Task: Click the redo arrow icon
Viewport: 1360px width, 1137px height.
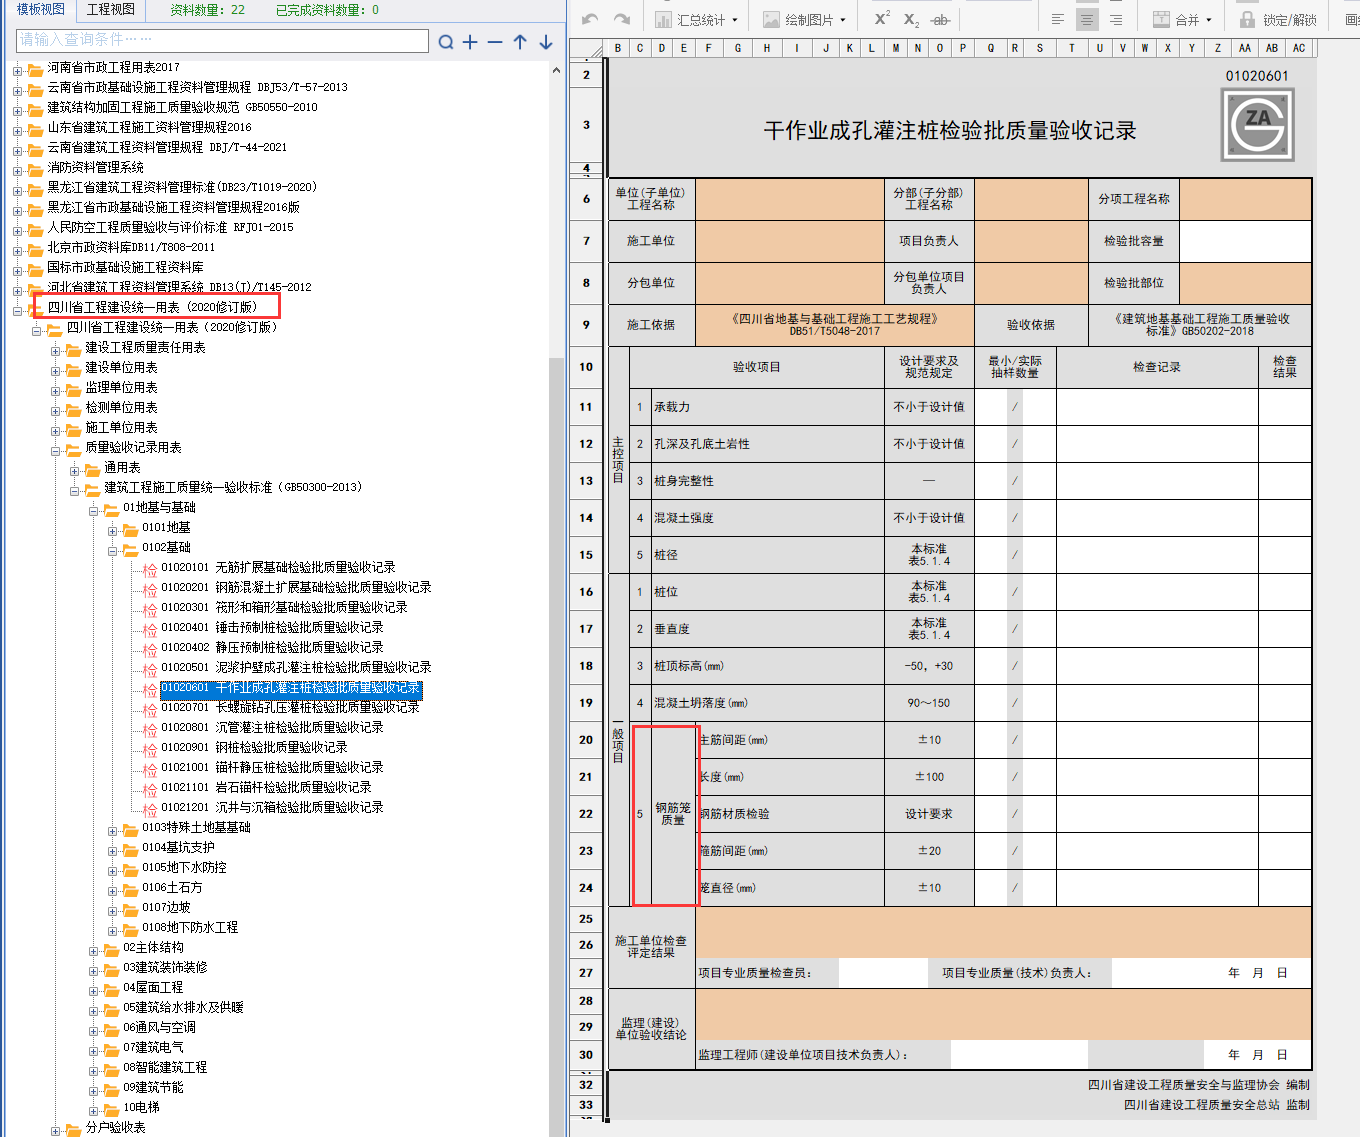Action: (622, 19)
